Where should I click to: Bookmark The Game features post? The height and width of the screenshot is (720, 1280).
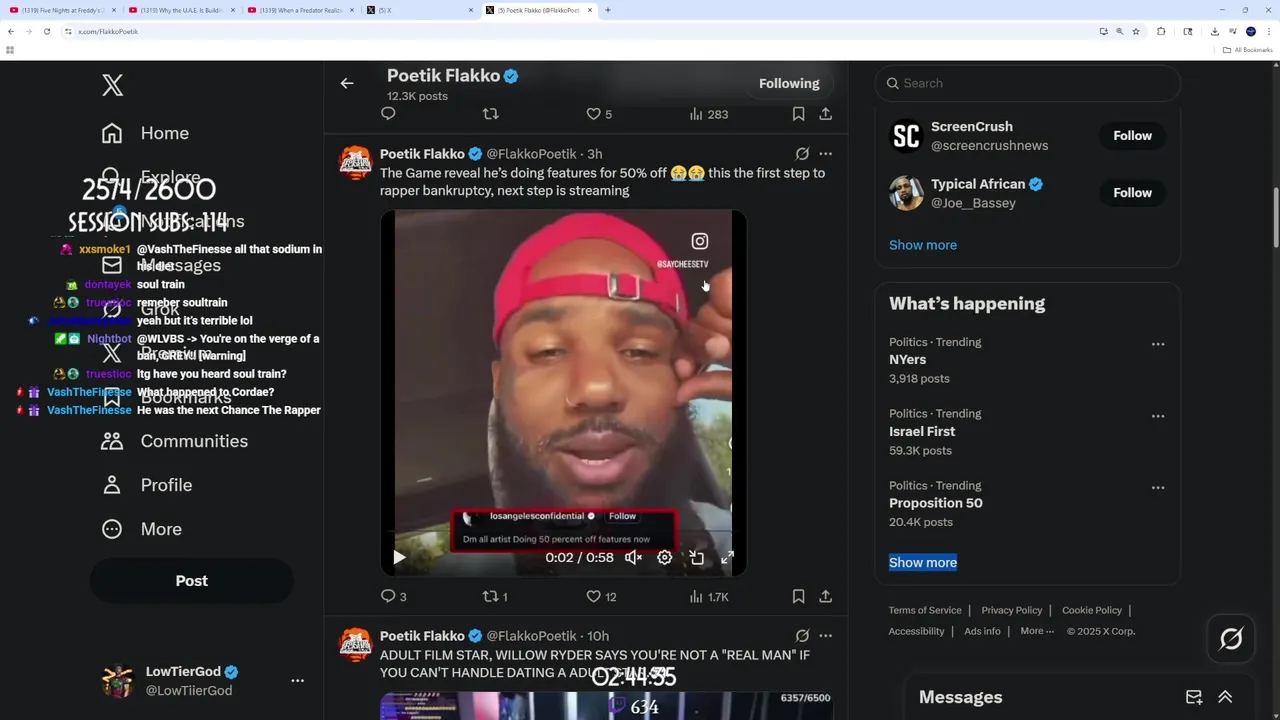click(x=798, y=597)
